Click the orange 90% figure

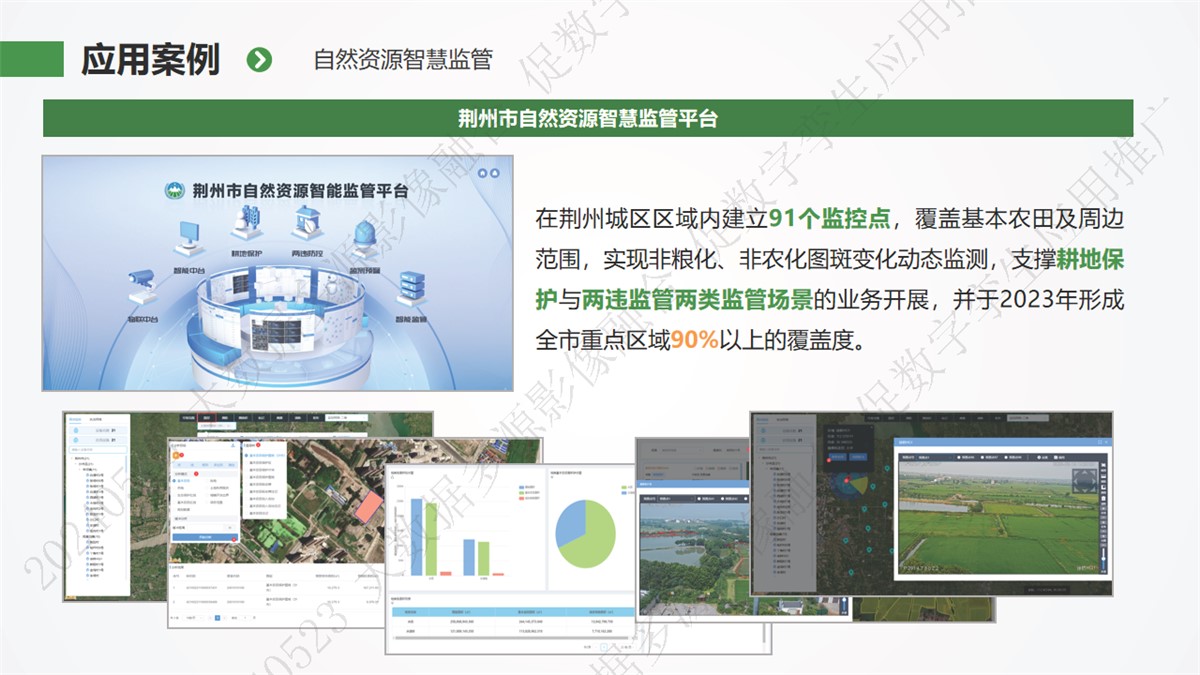[x=694, y=340]
